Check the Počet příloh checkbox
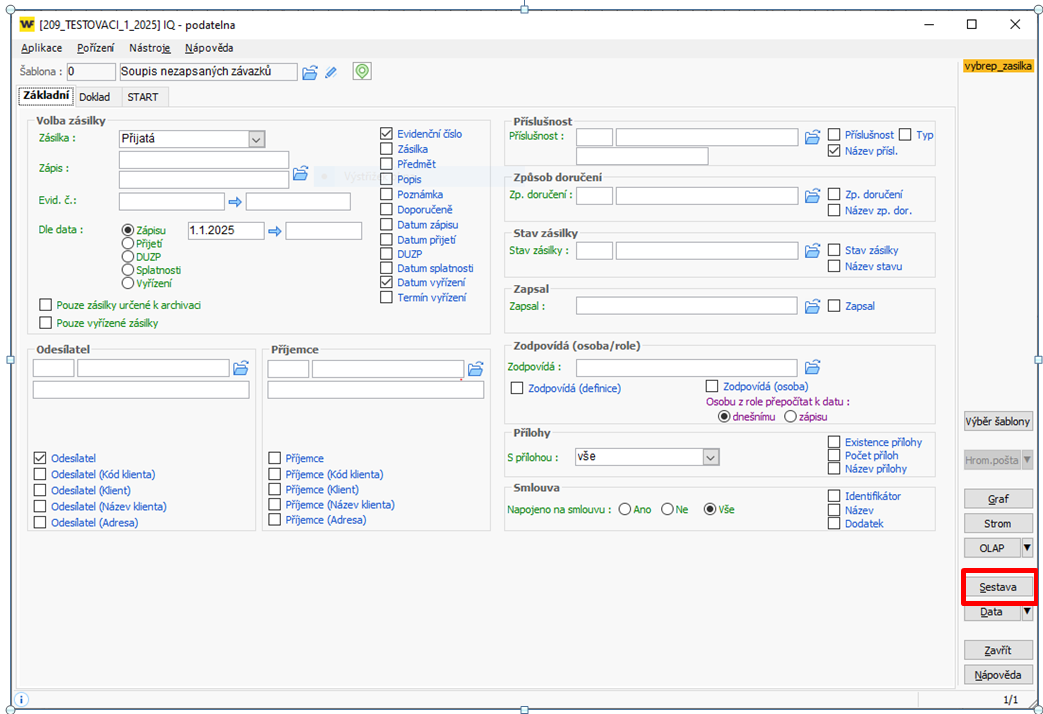1043x714 pixels. (x=834, y=455)
